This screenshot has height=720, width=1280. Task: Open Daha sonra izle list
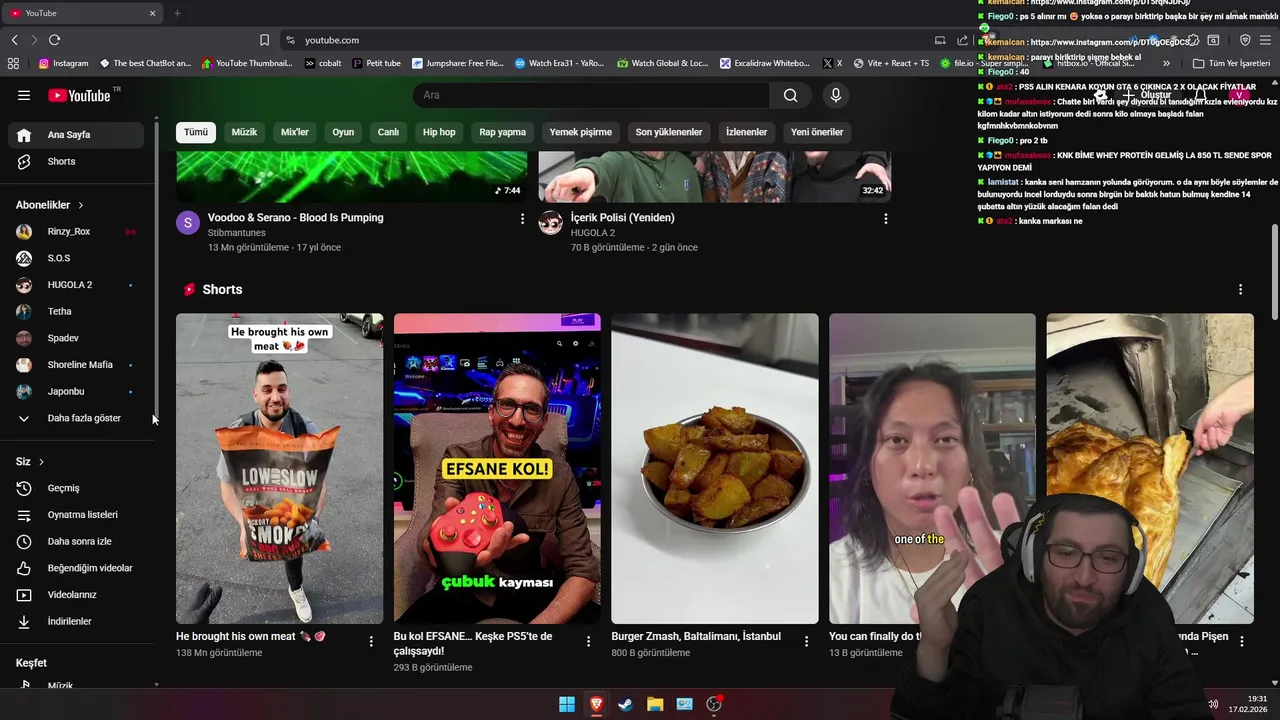click(76, 541)
